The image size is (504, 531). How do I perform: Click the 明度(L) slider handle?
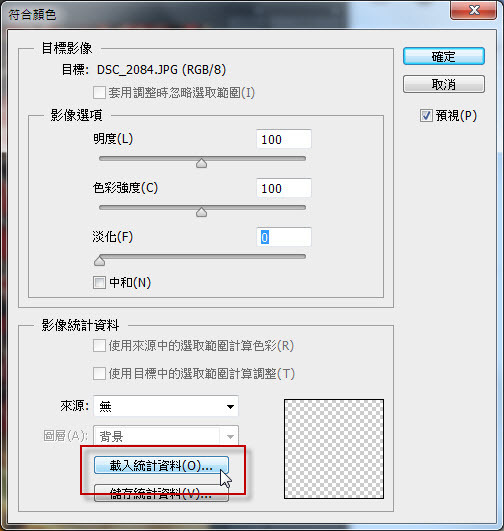(202, 163)
